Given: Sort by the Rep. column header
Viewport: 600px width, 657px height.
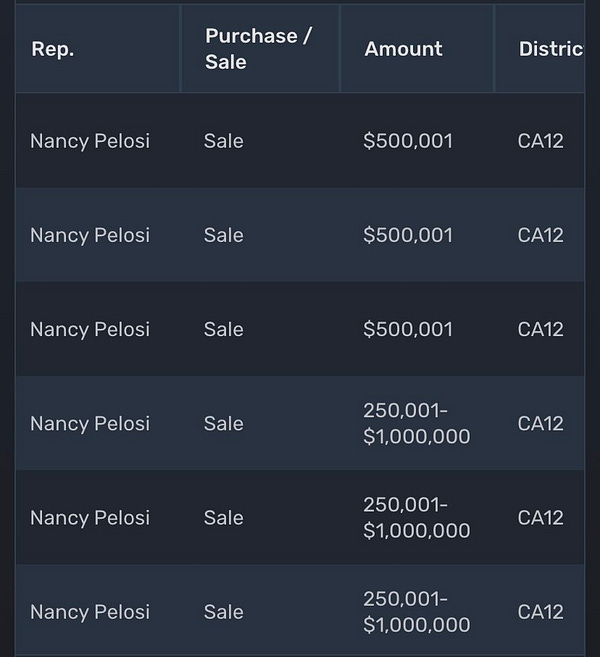Looking at the screenshot, I should pos(53,49).
